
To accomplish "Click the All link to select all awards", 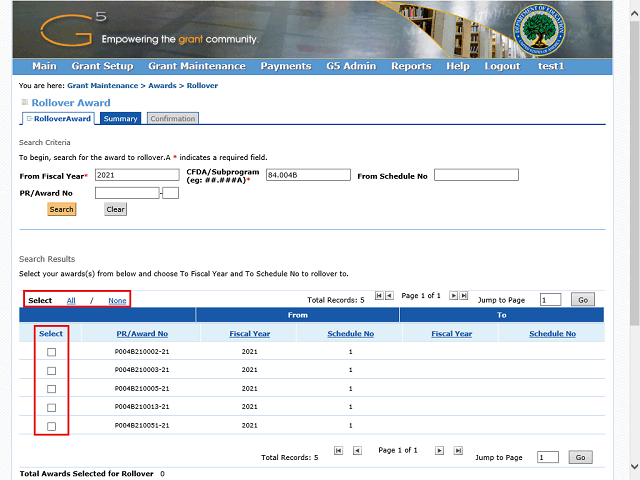I will tap(71, 300).
